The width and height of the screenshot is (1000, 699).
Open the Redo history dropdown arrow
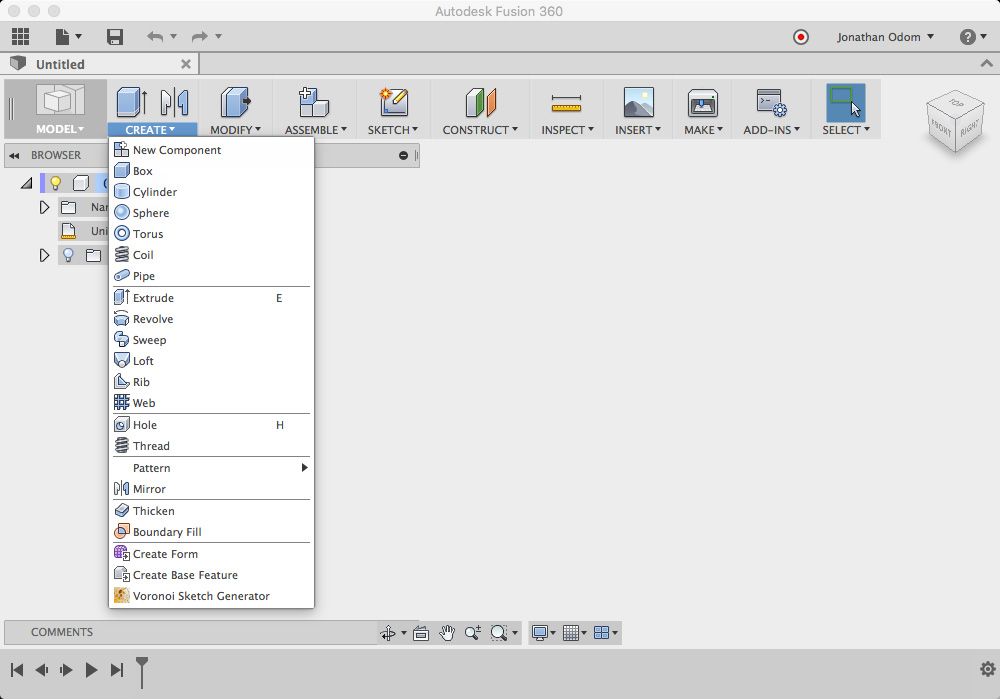click(x=218, y=36)
